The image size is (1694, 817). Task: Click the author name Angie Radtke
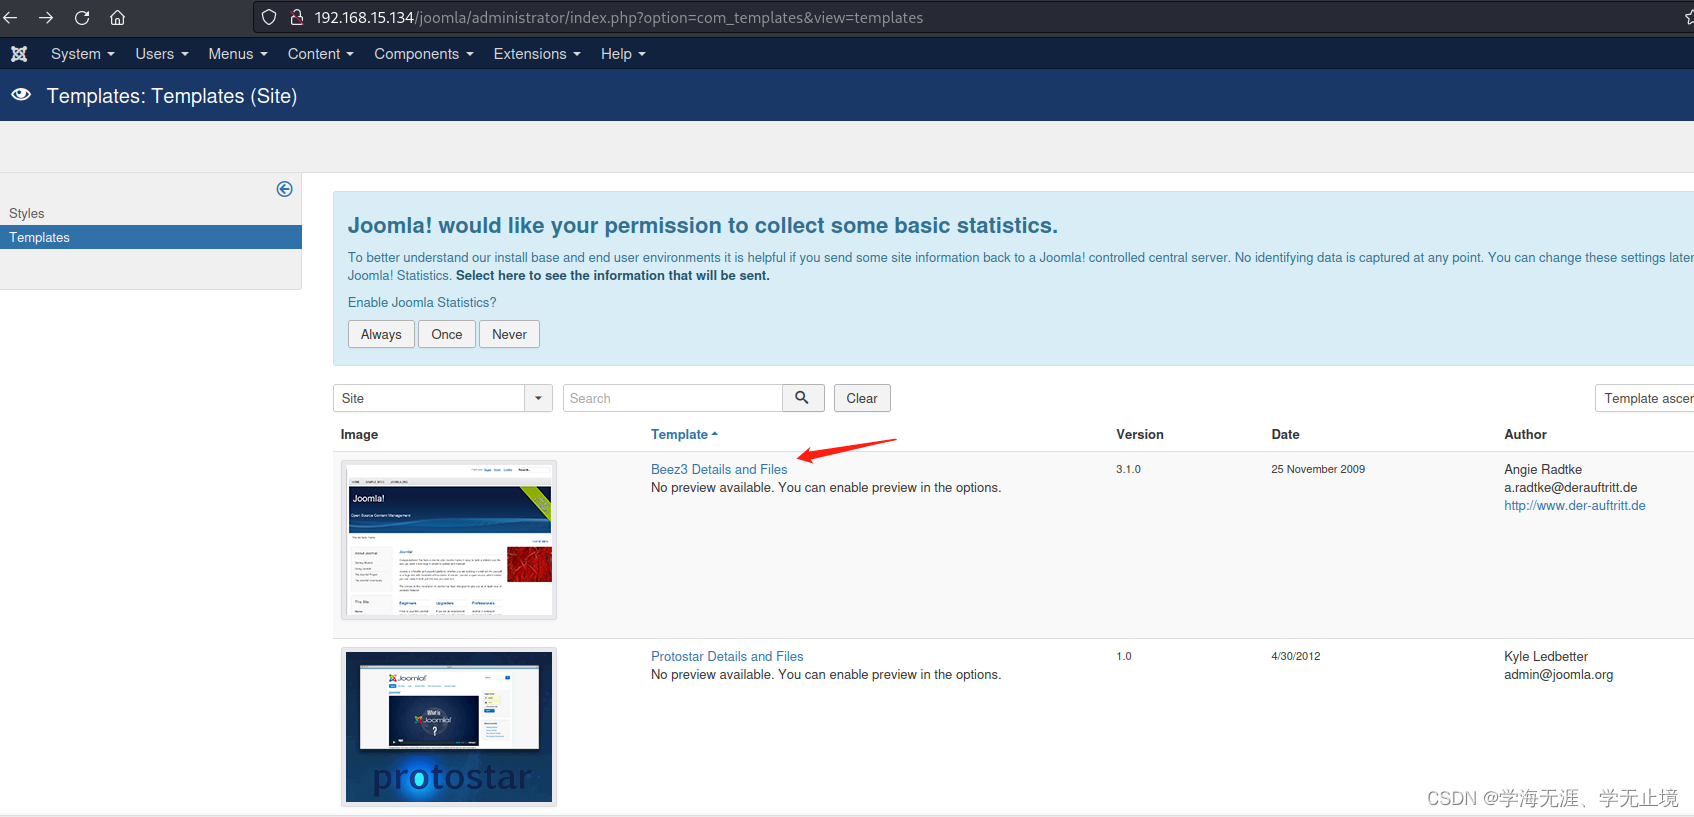1543,469
